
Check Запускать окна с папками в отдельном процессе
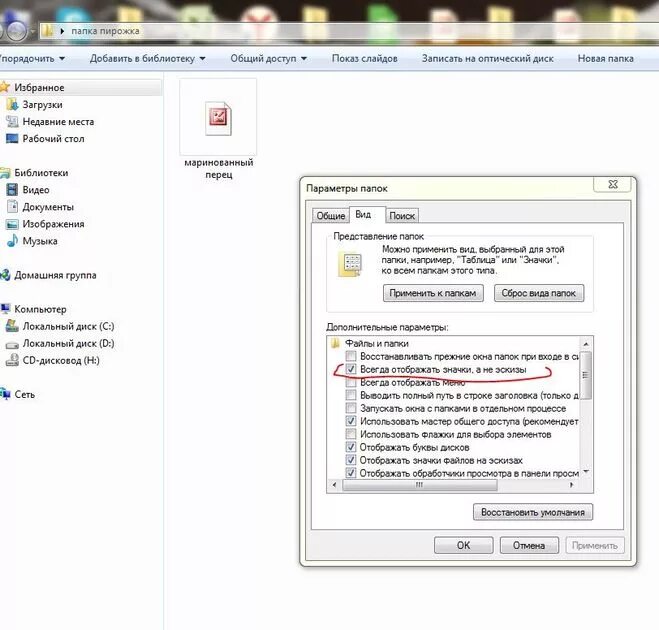351,408
